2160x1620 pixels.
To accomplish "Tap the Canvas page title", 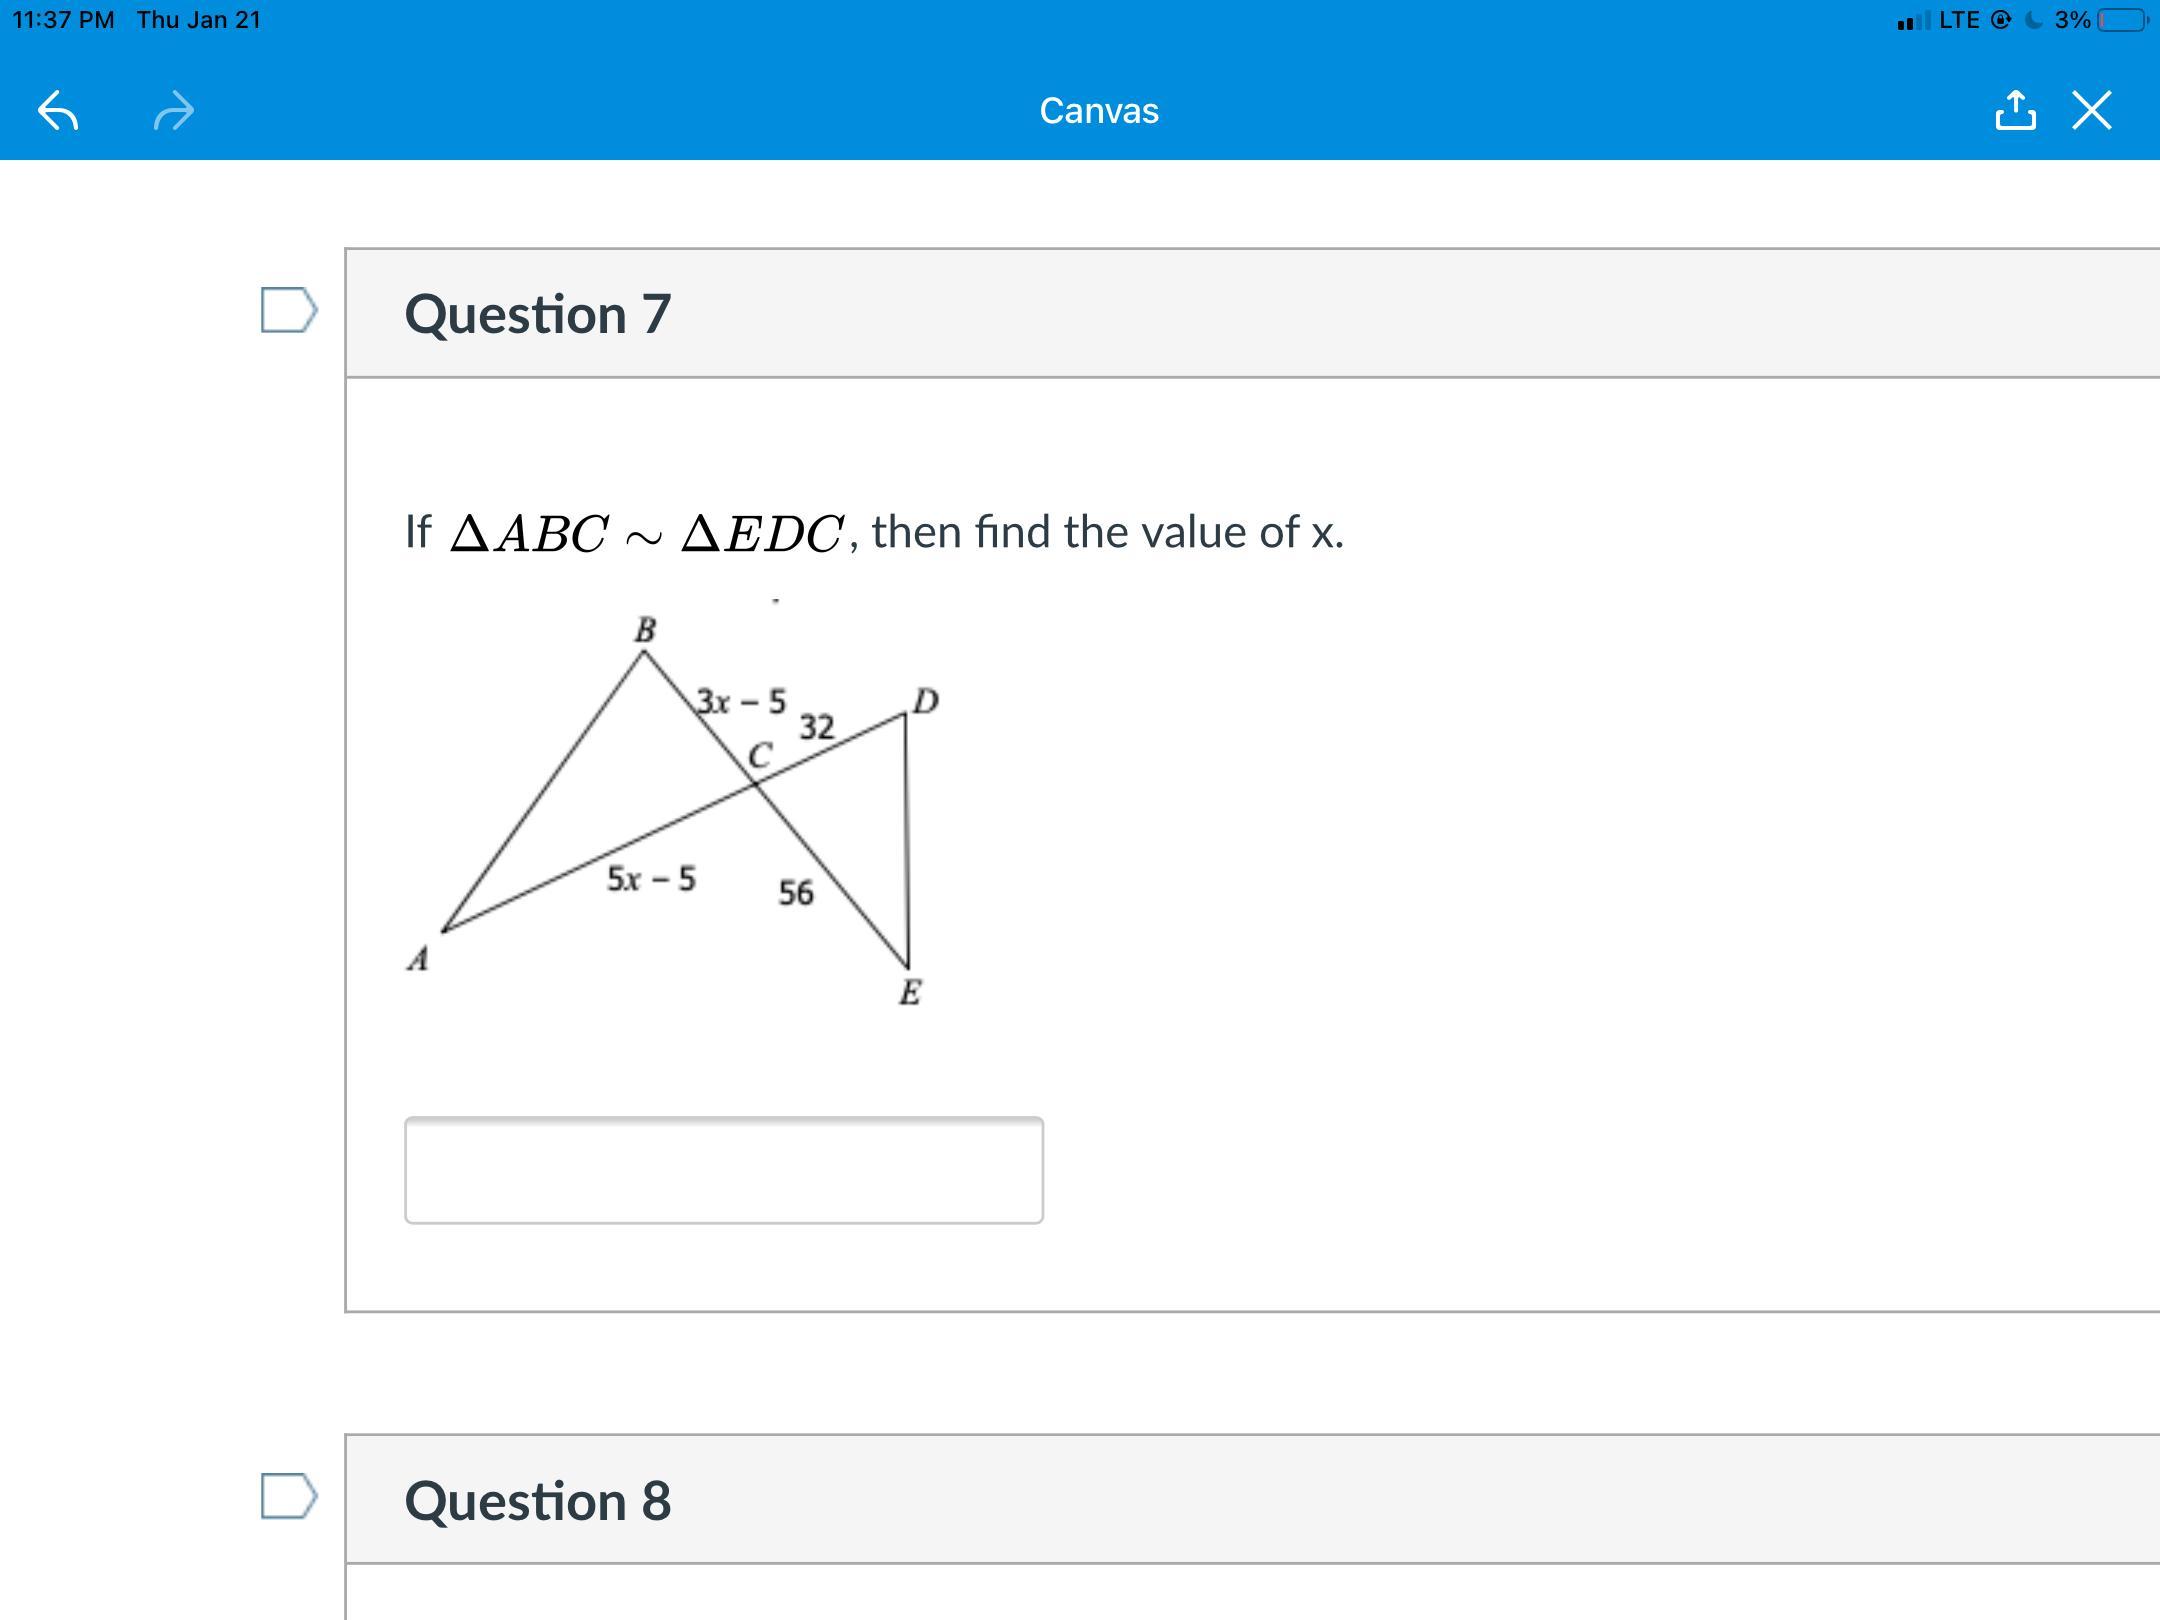I will [x=1099, y=111].
